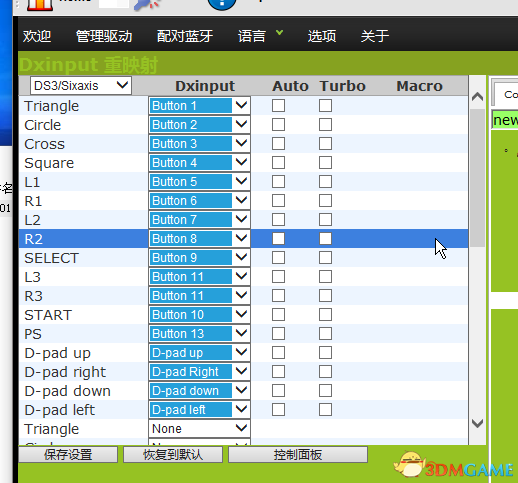Open the L3 mapping dropdown
Viewport: 518px width, 483px height.
pyautogui.click(x=199, y=277)
